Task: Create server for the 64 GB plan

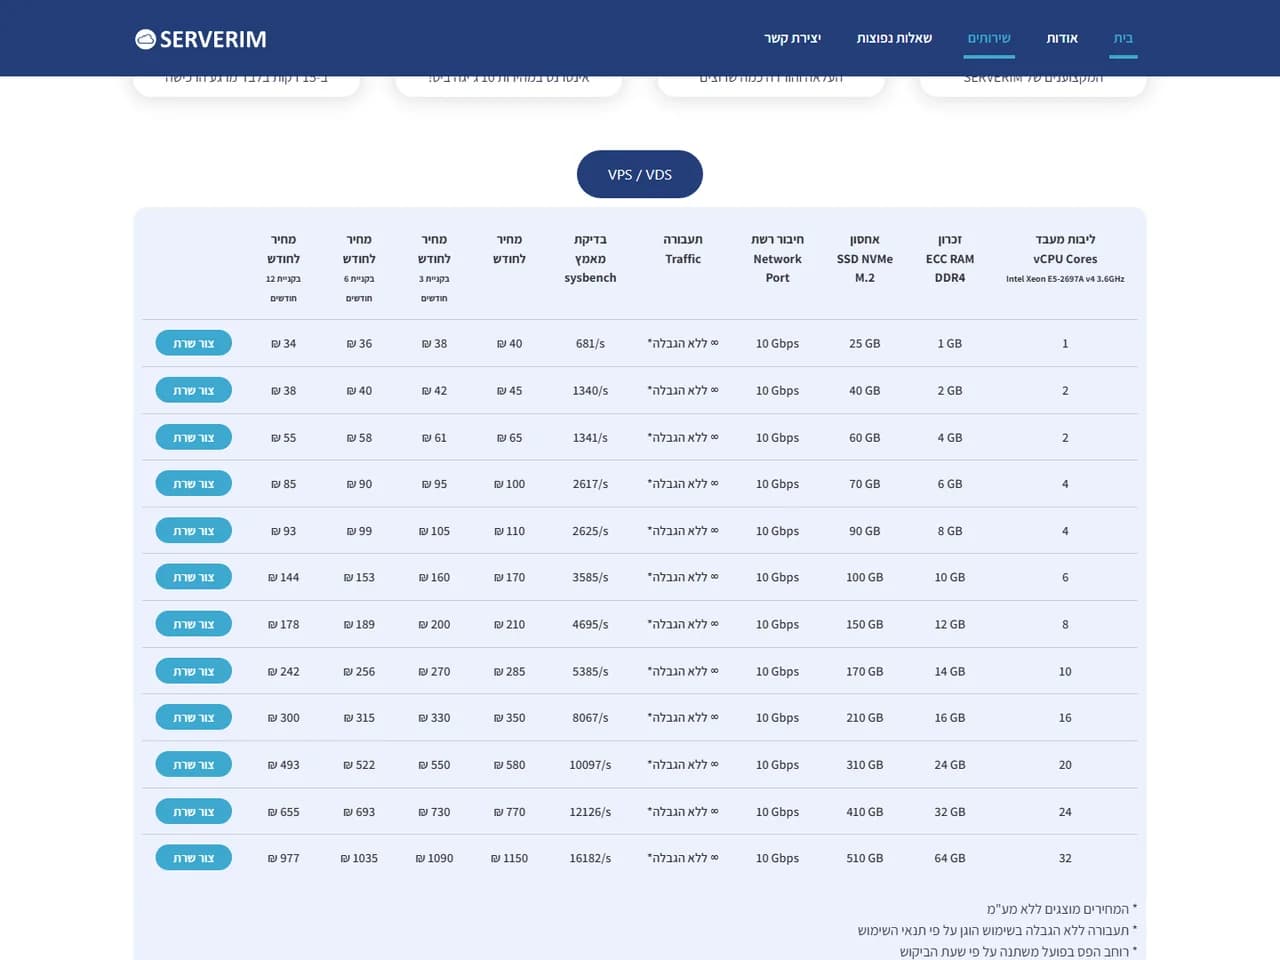Action: click(x=193, y=858)
